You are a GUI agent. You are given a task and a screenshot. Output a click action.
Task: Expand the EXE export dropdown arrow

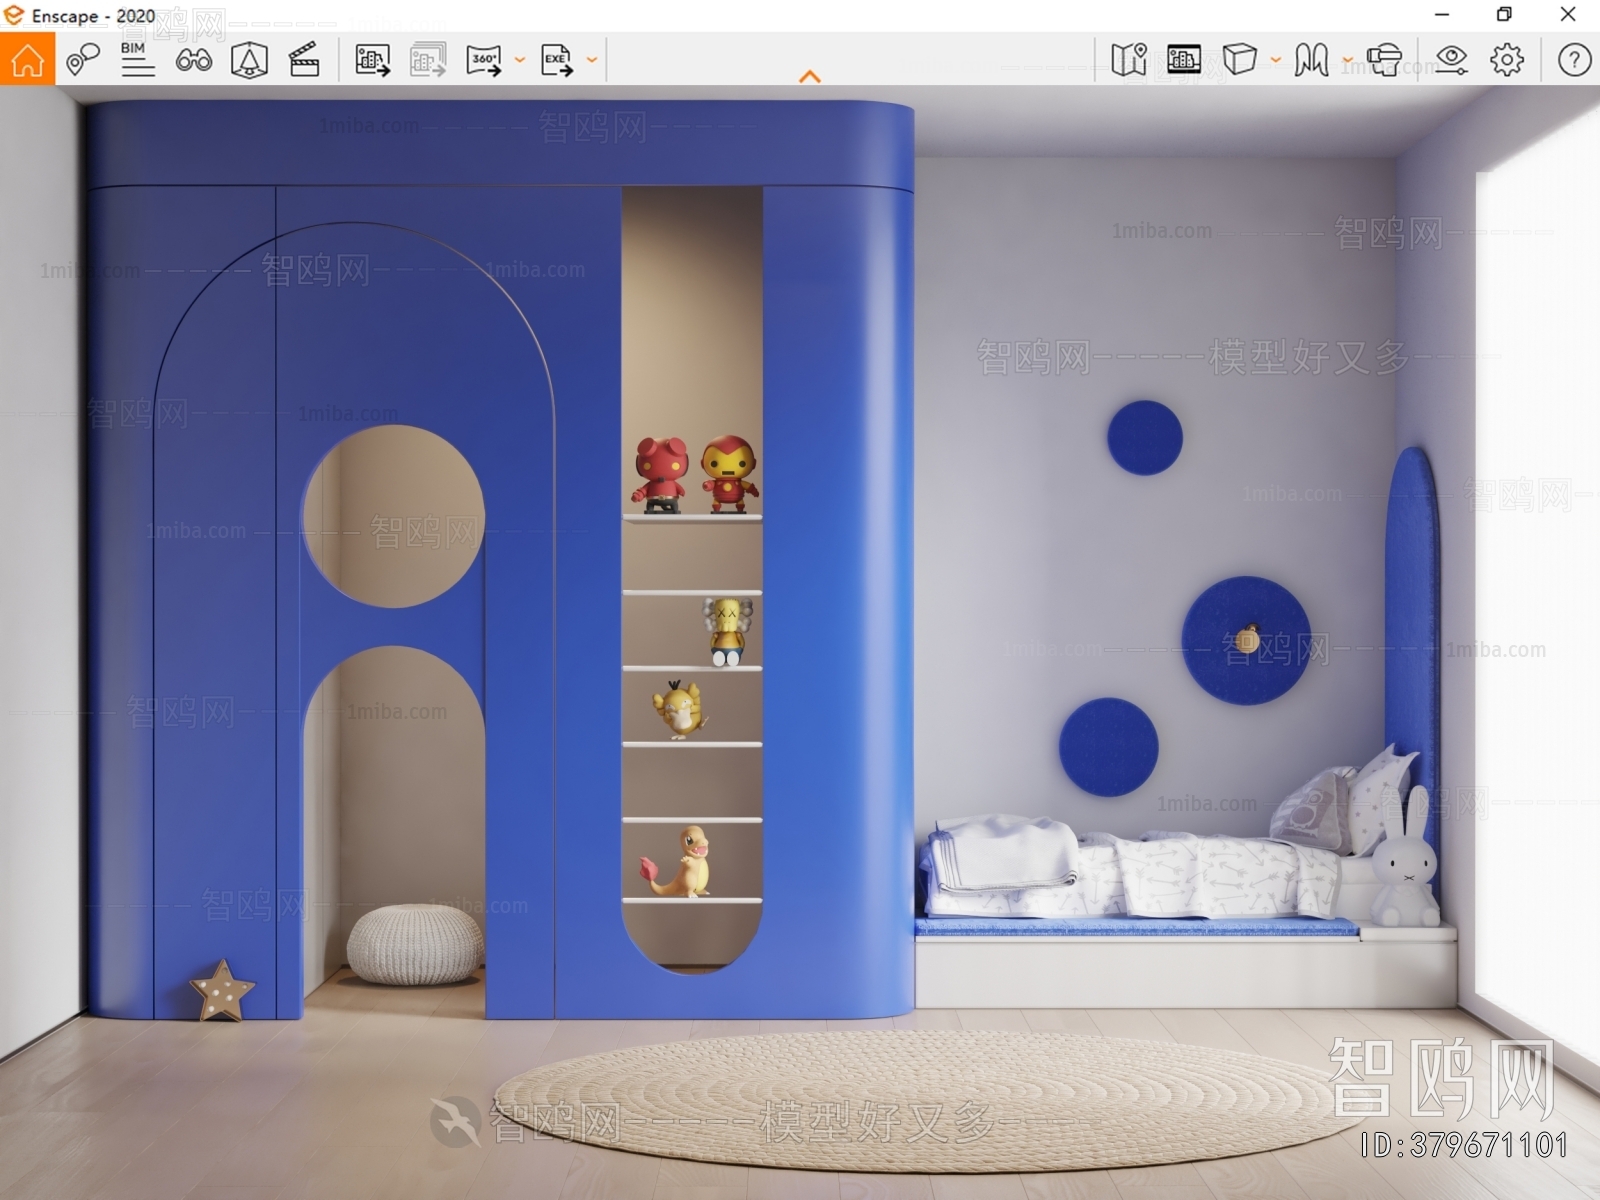click(x=592, y=60)
